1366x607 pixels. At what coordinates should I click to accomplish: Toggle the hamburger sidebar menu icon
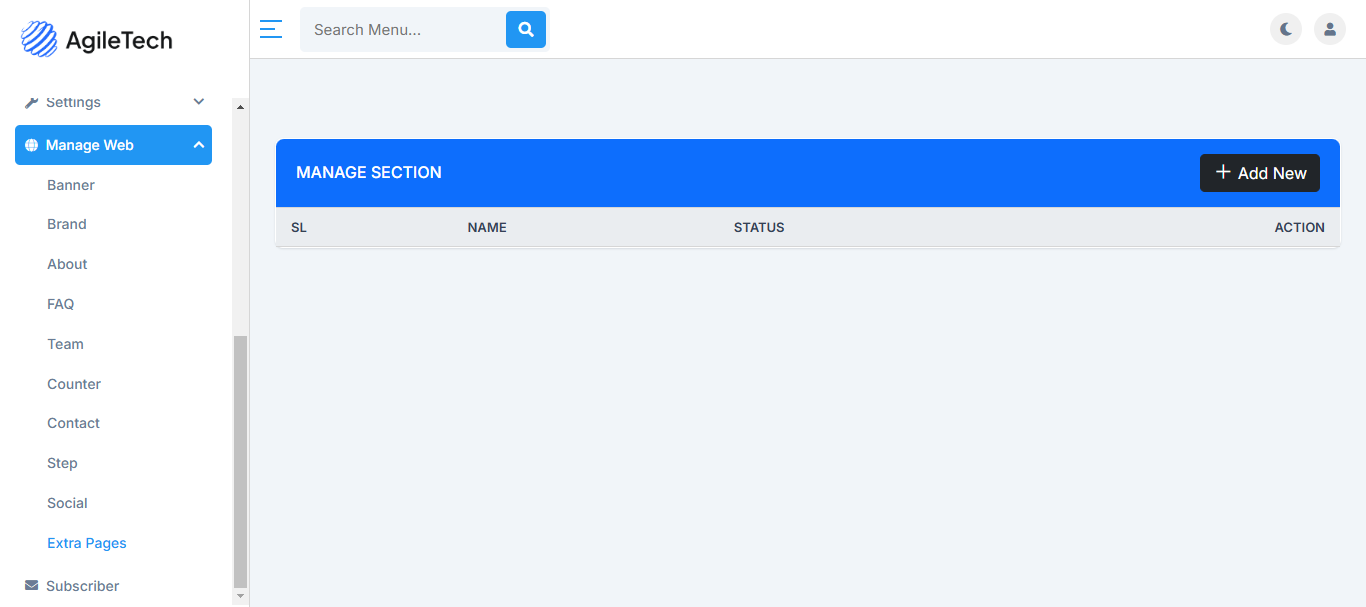click(x=271, y=29)
